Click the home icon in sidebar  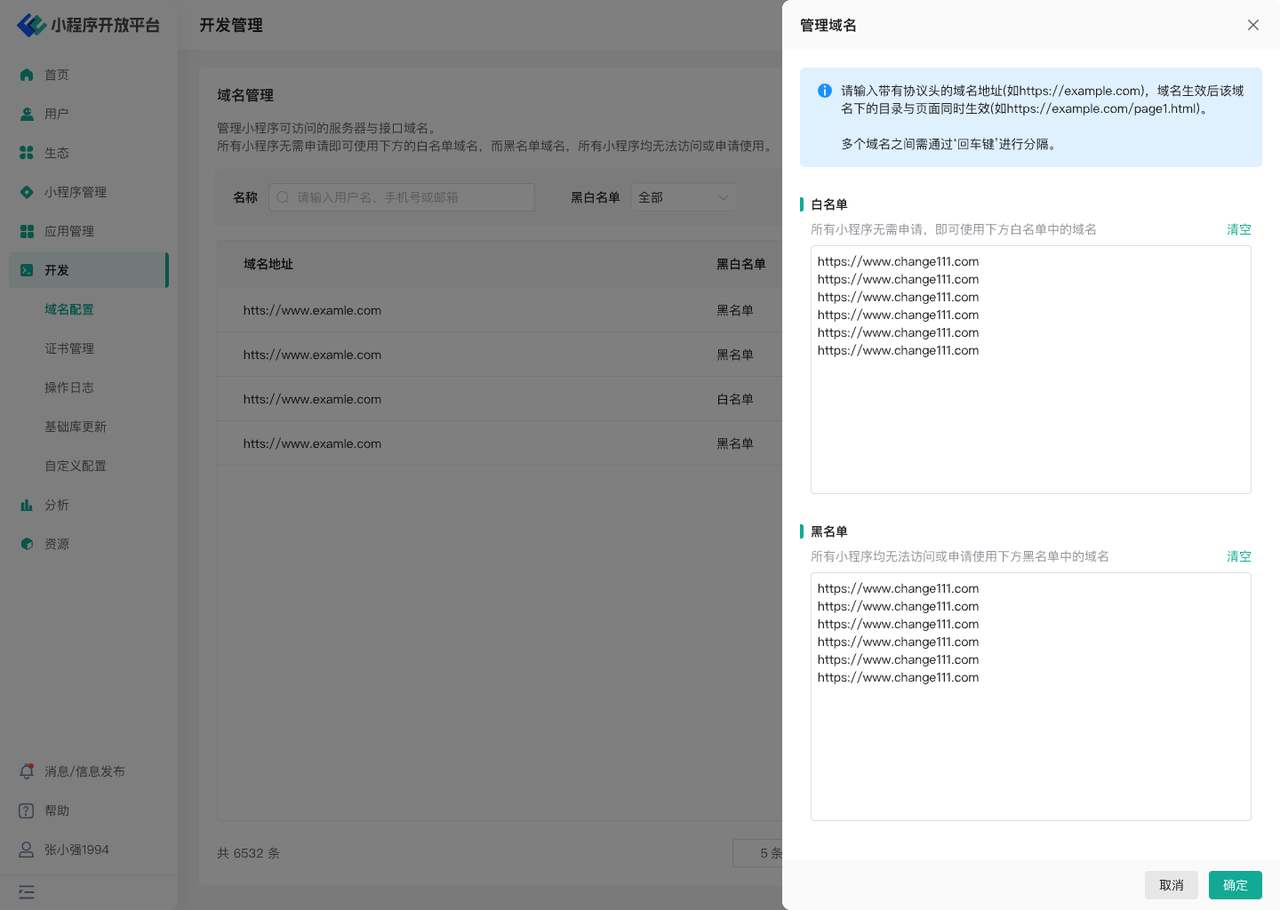click(x=27, y=75)
